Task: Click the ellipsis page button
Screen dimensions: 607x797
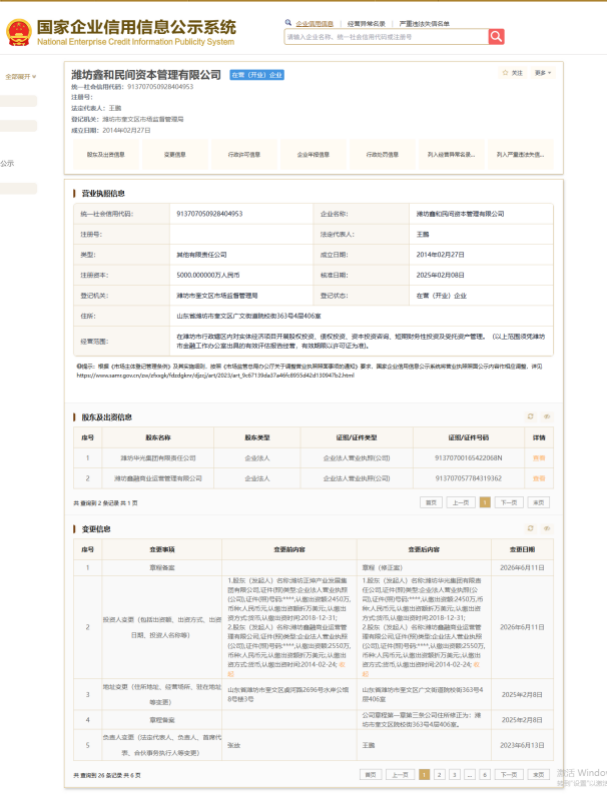Action: 470,775
